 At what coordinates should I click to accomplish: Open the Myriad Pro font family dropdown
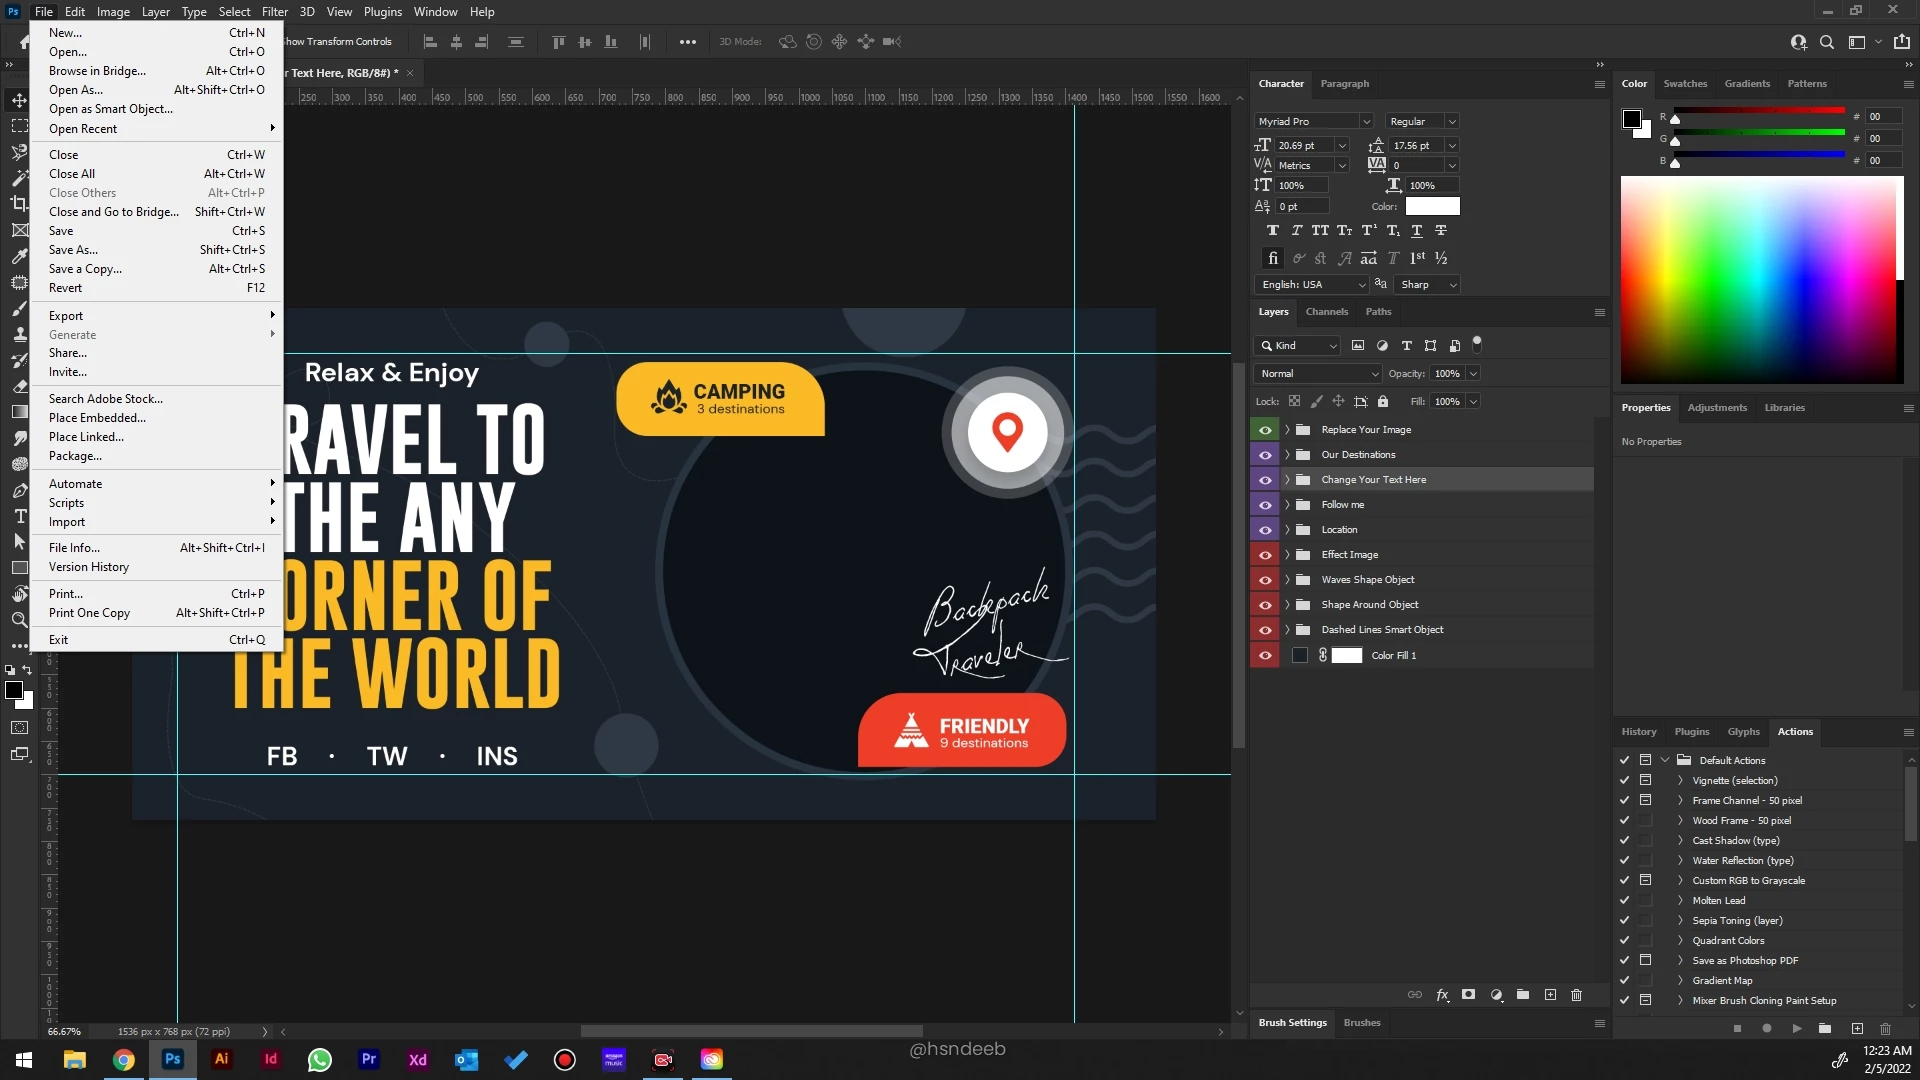pos(1365,121)
